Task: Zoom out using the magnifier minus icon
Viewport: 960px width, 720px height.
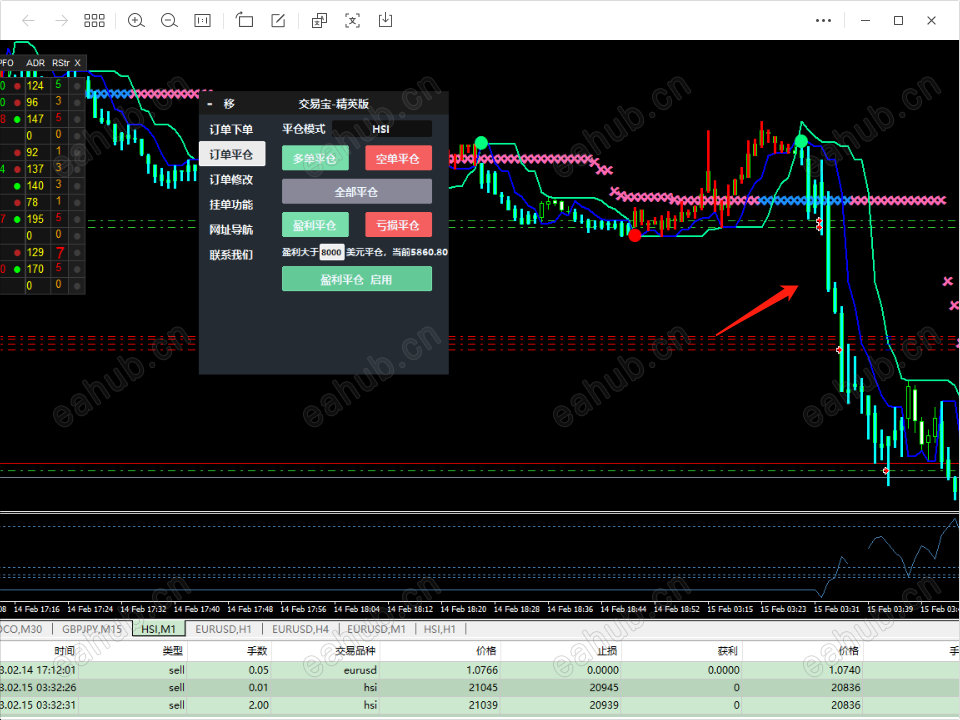Action: click(169, 21)
